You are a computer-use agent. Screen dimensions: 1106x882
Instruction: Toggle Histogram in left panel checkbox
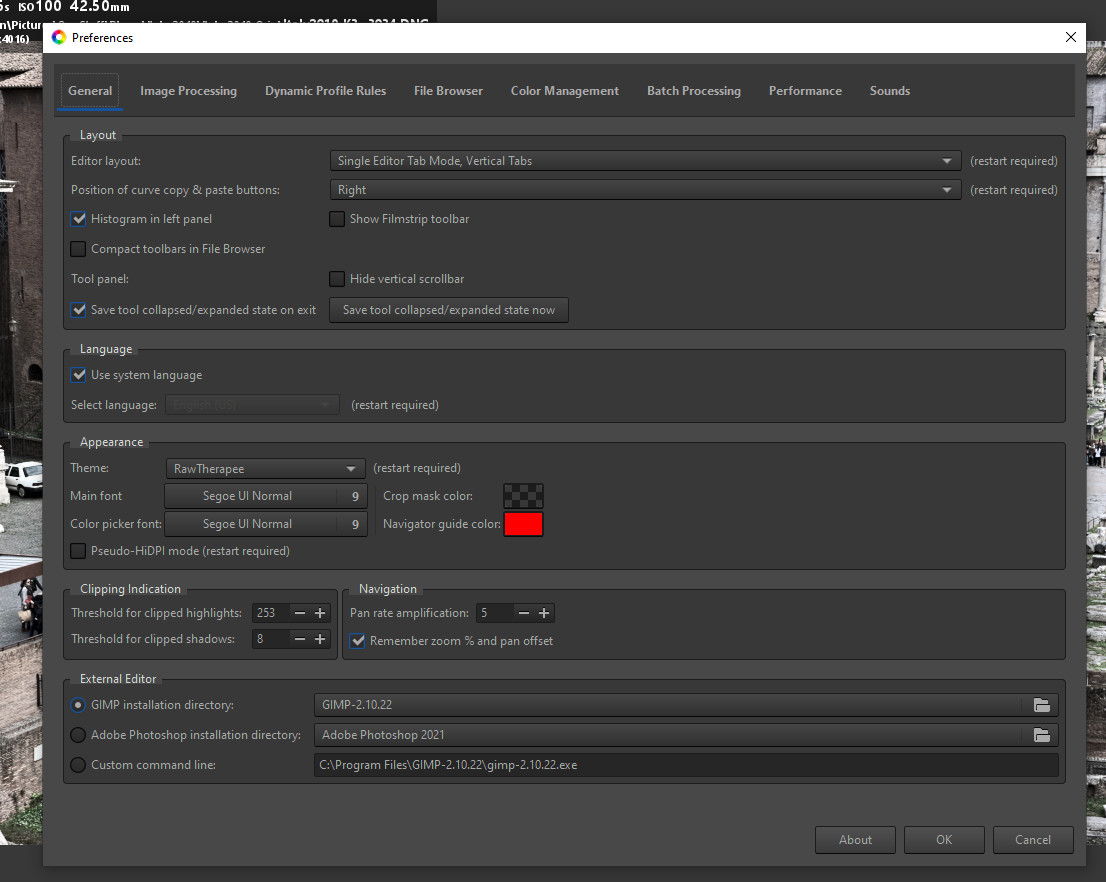coord(78,219)
